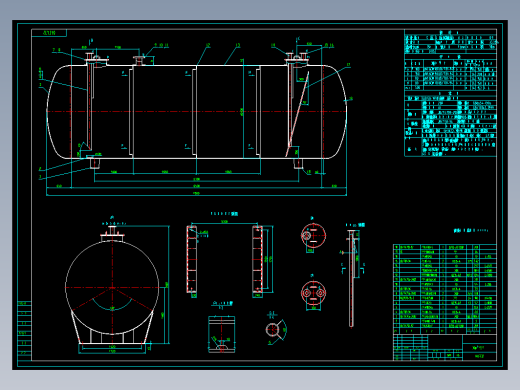Select the right top nozzle assembly on the tank

pyautogui.click(x=298, y=59)
